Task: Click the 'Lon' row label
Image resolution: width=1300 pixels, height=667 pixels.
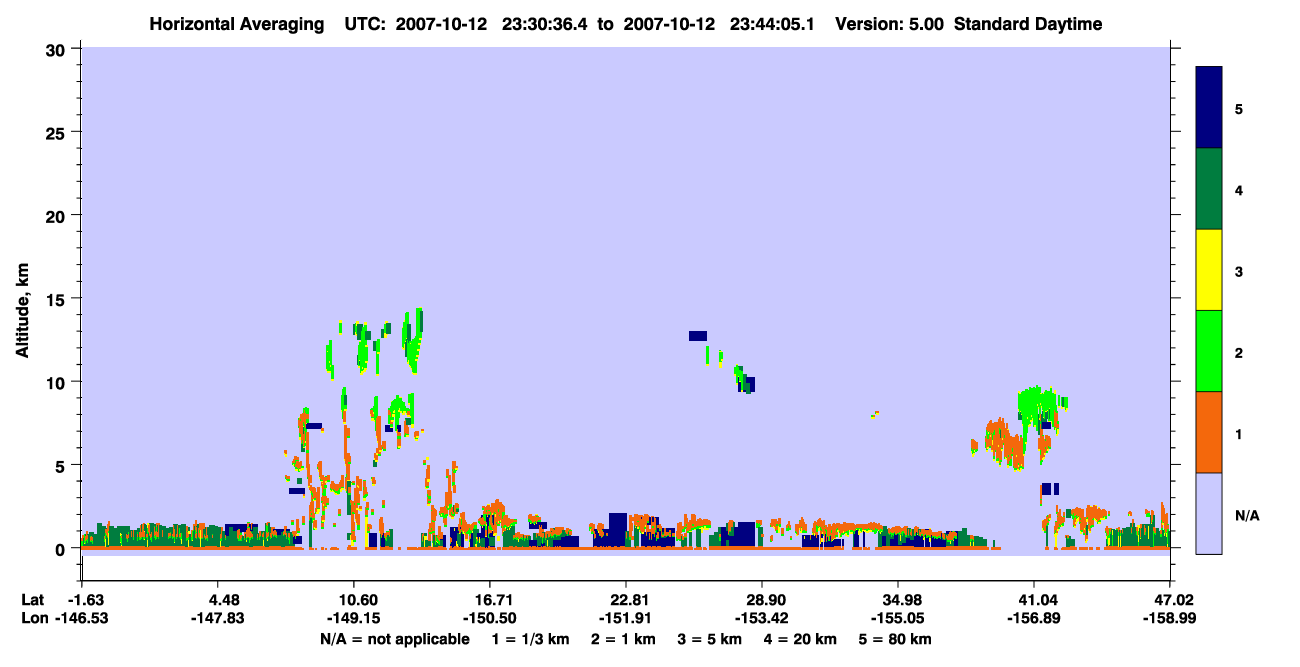Action: pos(33,618)
